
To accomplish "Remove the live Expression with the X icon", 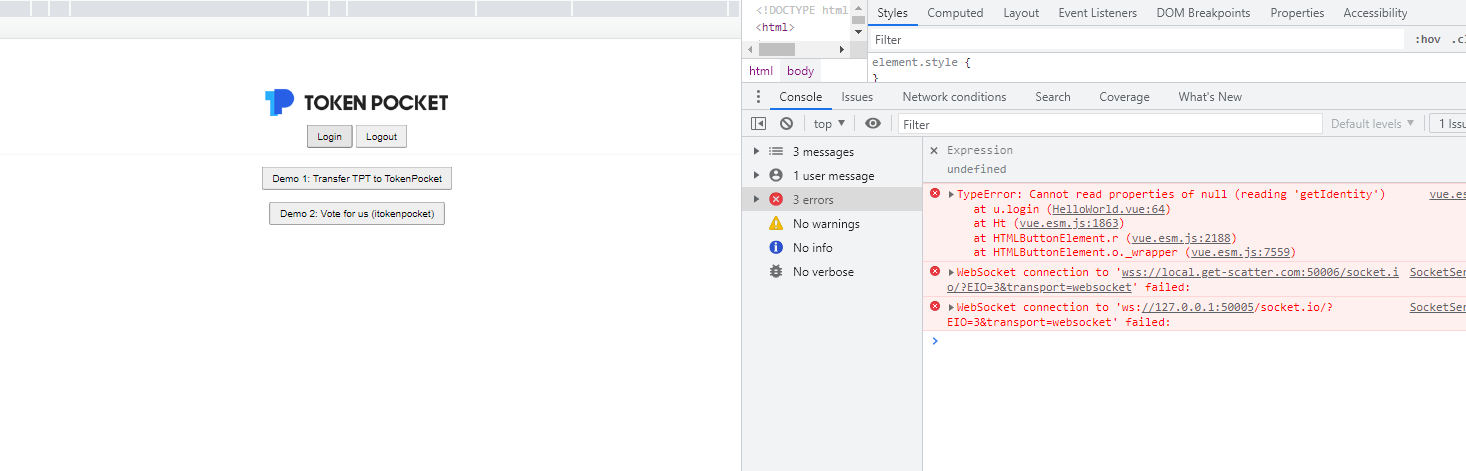I will click(934, 150).
